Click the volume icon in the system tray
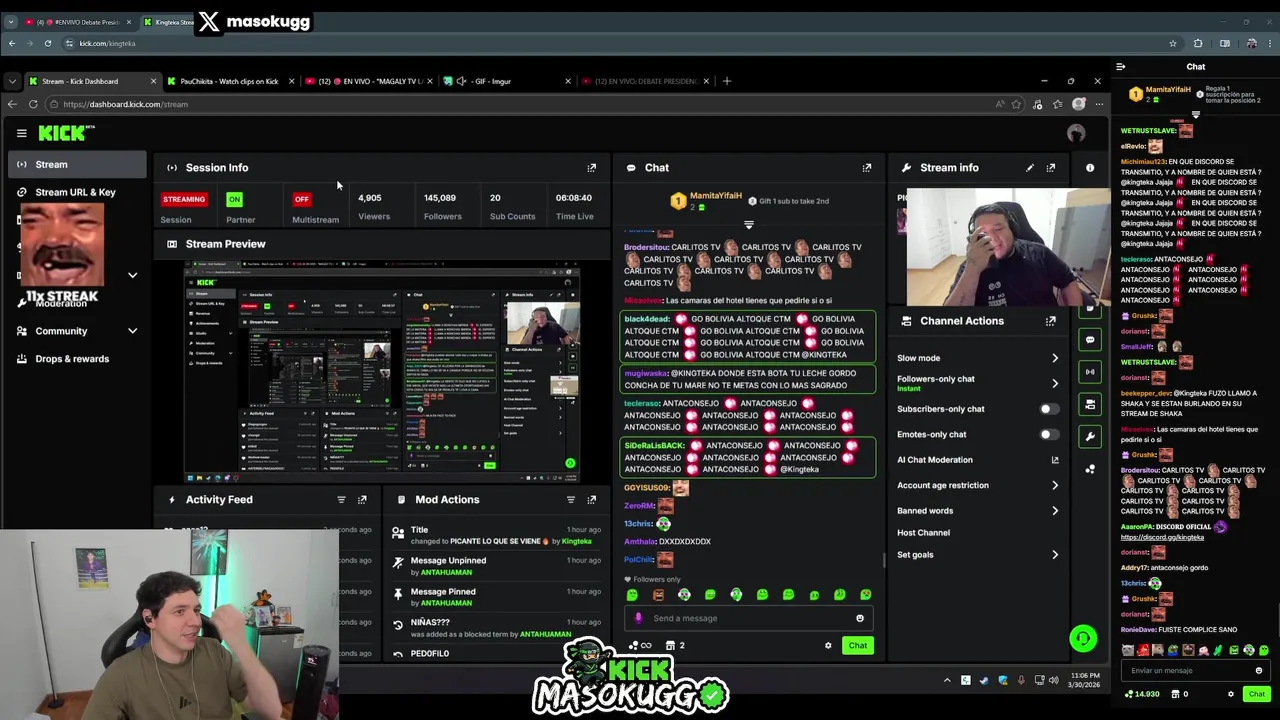 pos(1052,681)
